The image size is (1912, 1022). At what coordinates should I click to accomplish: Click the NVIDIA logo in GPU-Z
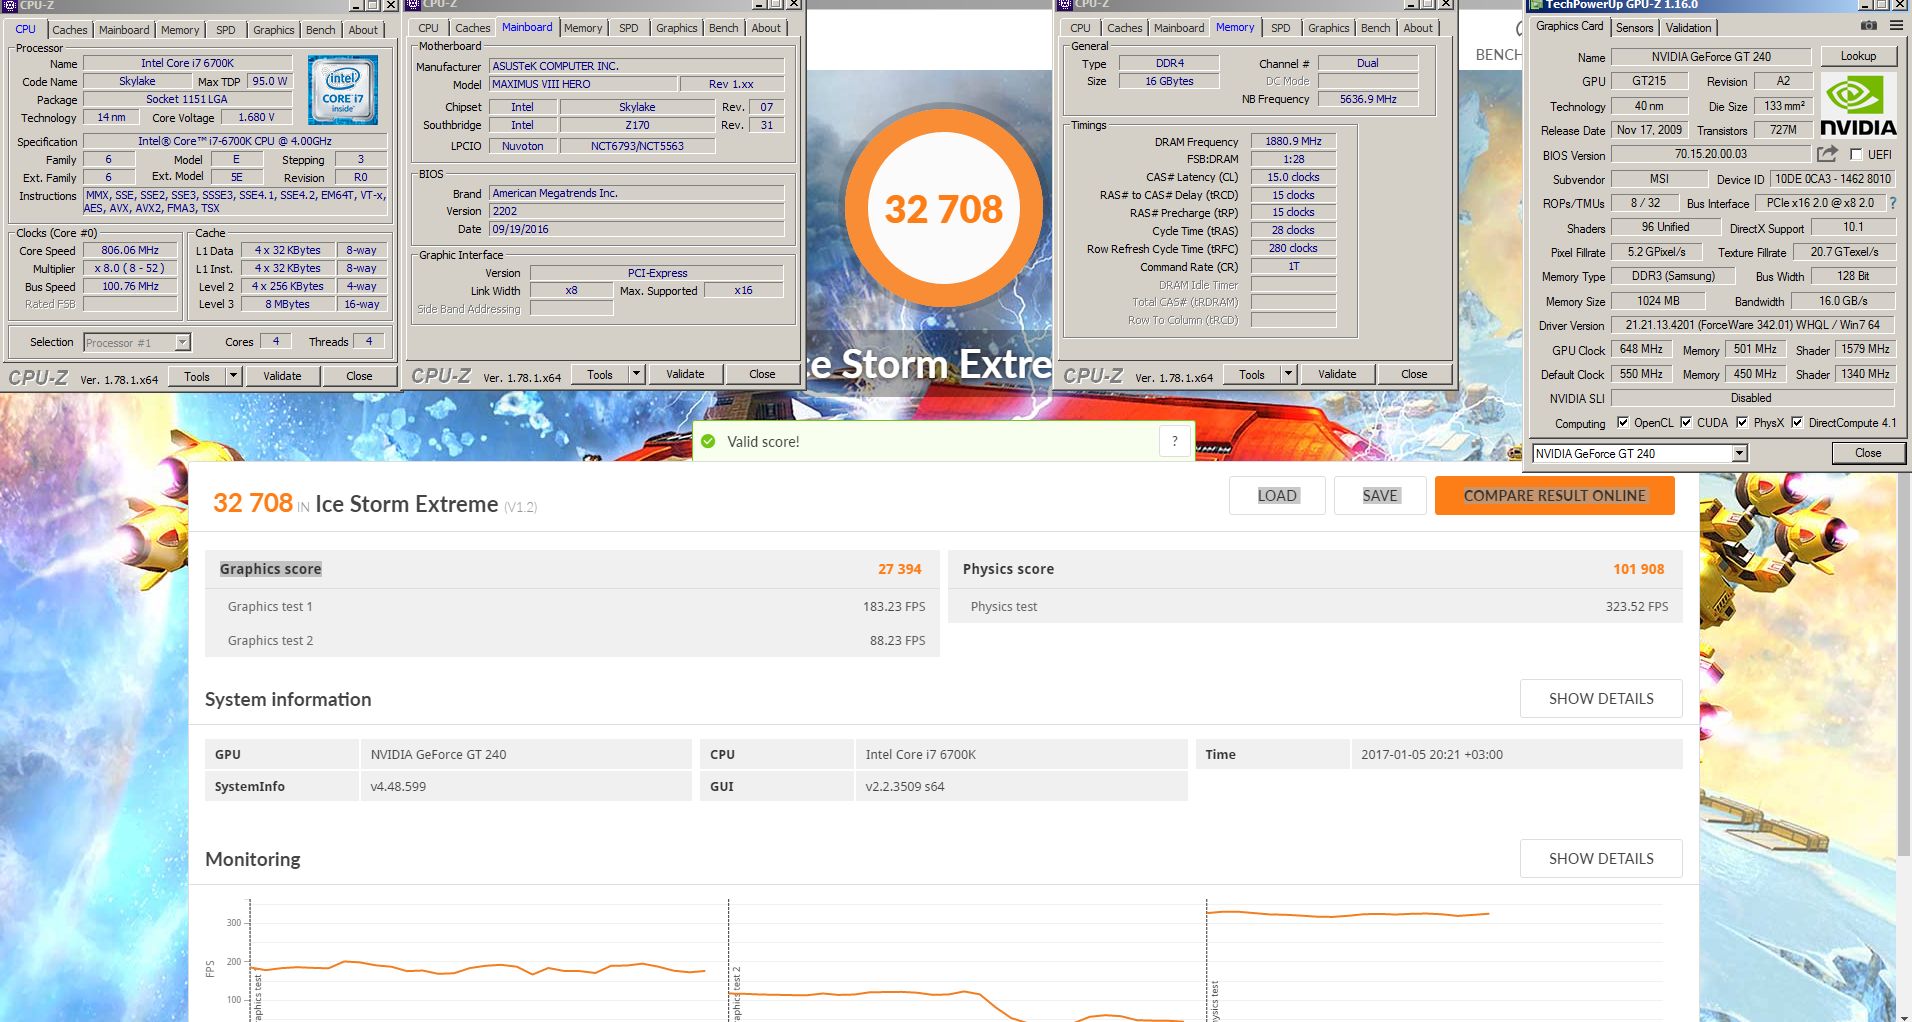tap(1858, 104)
